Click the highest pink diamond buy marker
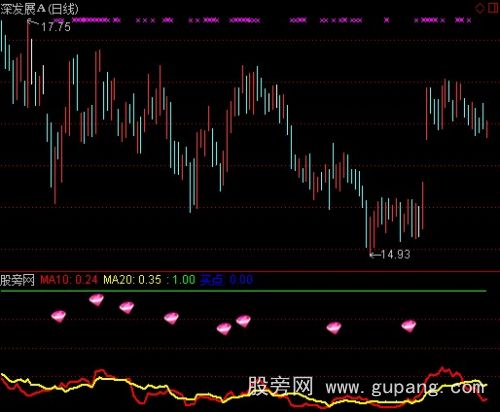The height and width of the screenshot is (412, 500). click(x=96, y=300)
